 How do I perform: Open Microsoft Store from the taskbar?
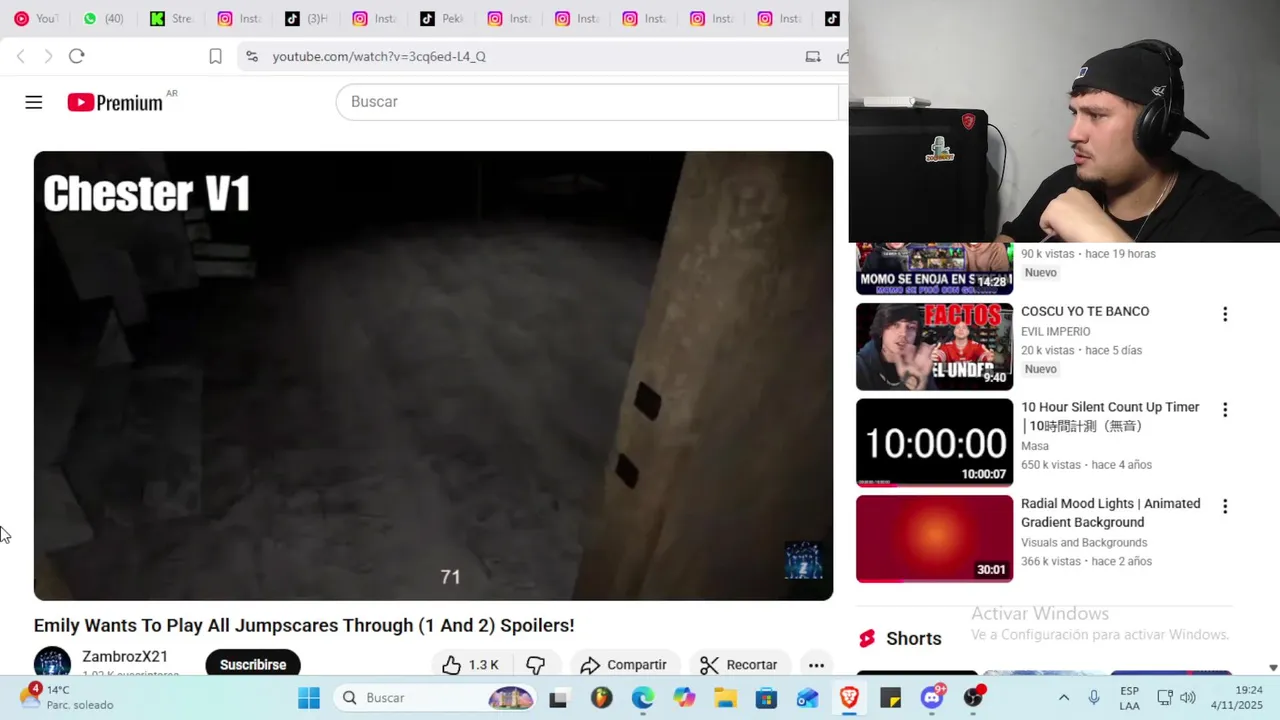(766, 697)
